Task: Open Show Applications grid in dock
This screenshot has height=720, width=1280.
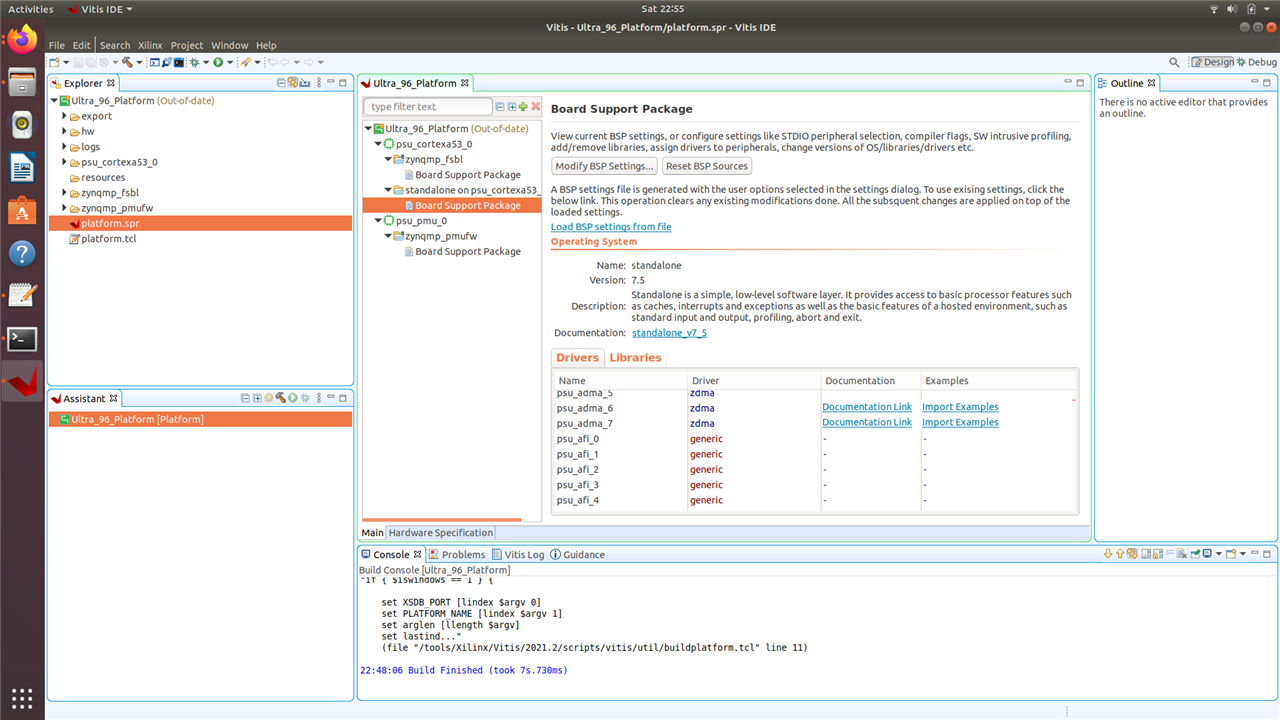Action: (22, 697)
